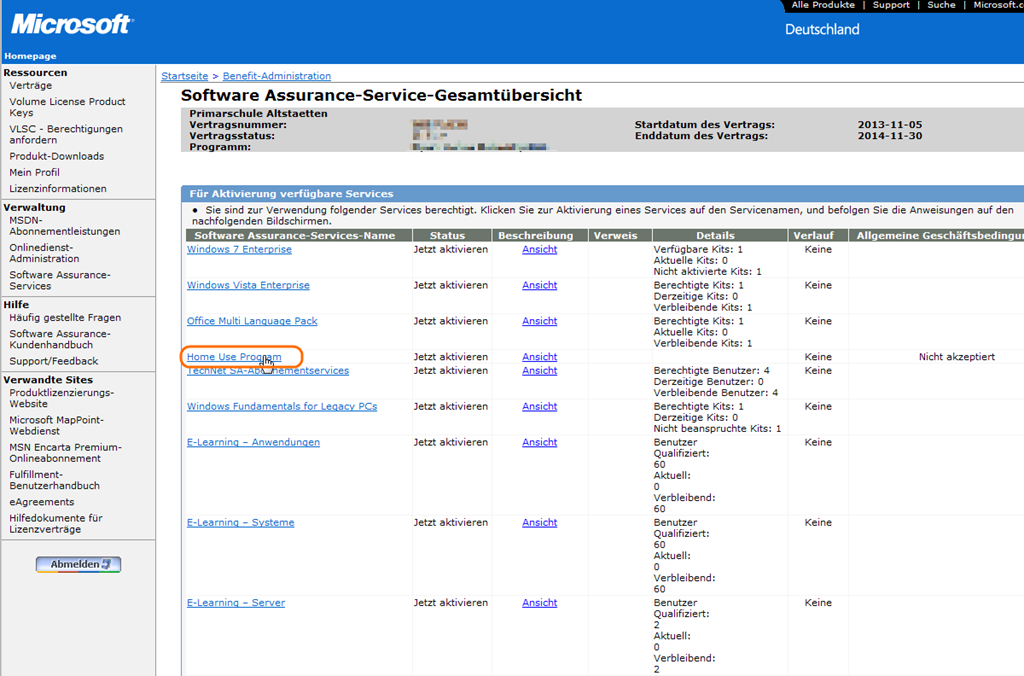Open Windows Vista Enterprise service link

pyautogui.click(x=248, y=286)
